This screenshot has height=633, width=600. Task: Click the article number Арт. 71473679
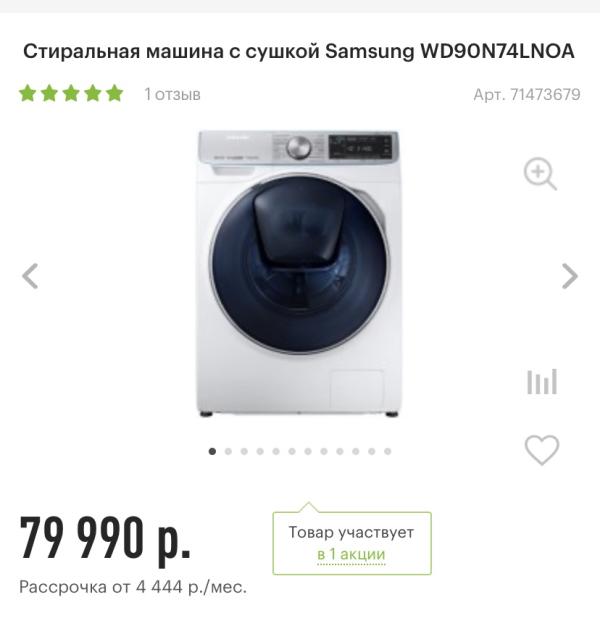coord(527,95)
